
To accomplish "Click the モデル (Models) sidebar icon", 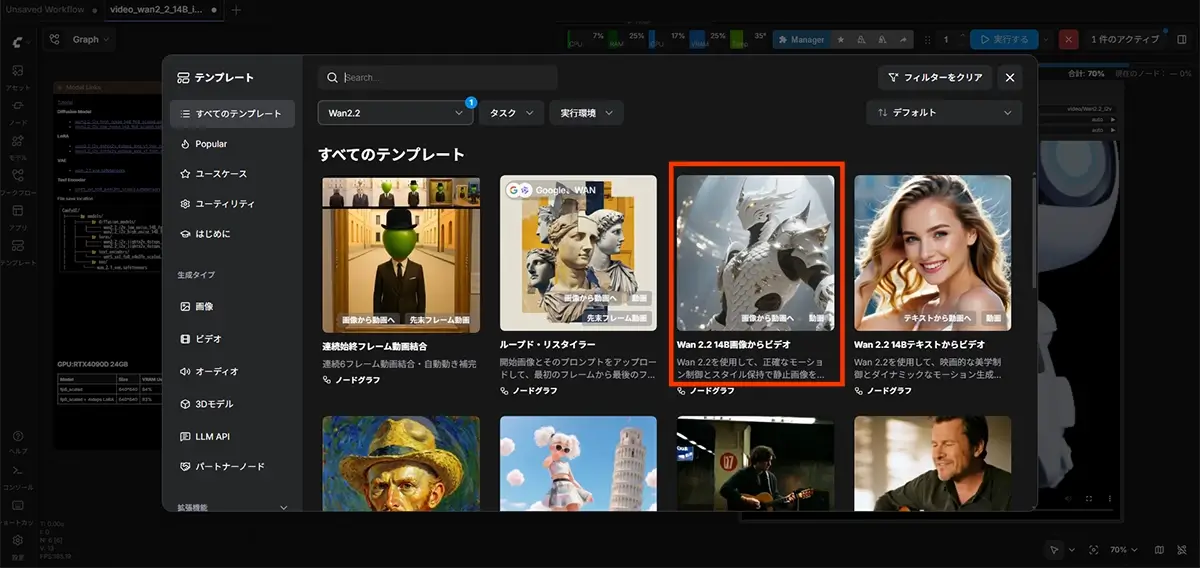I will click(17, 145).
